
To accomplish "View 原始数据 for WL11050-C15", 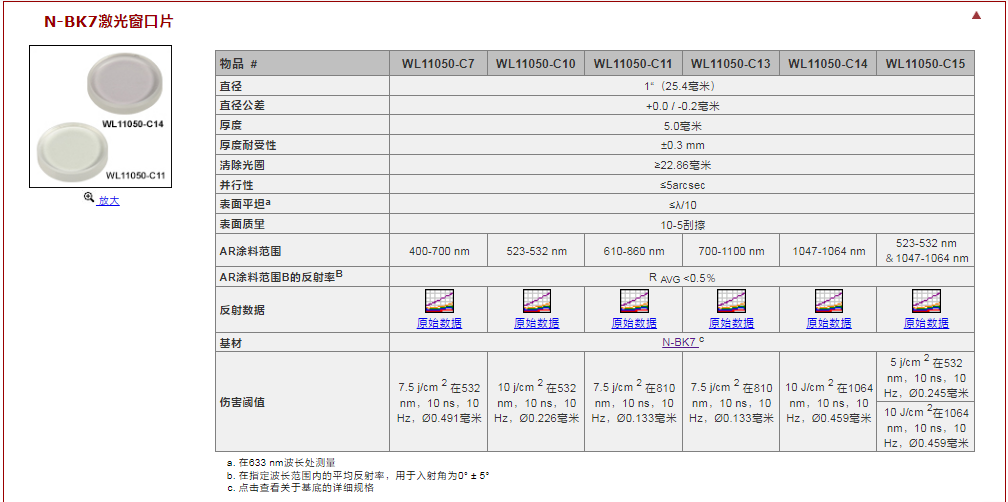I will click(925, 323).
